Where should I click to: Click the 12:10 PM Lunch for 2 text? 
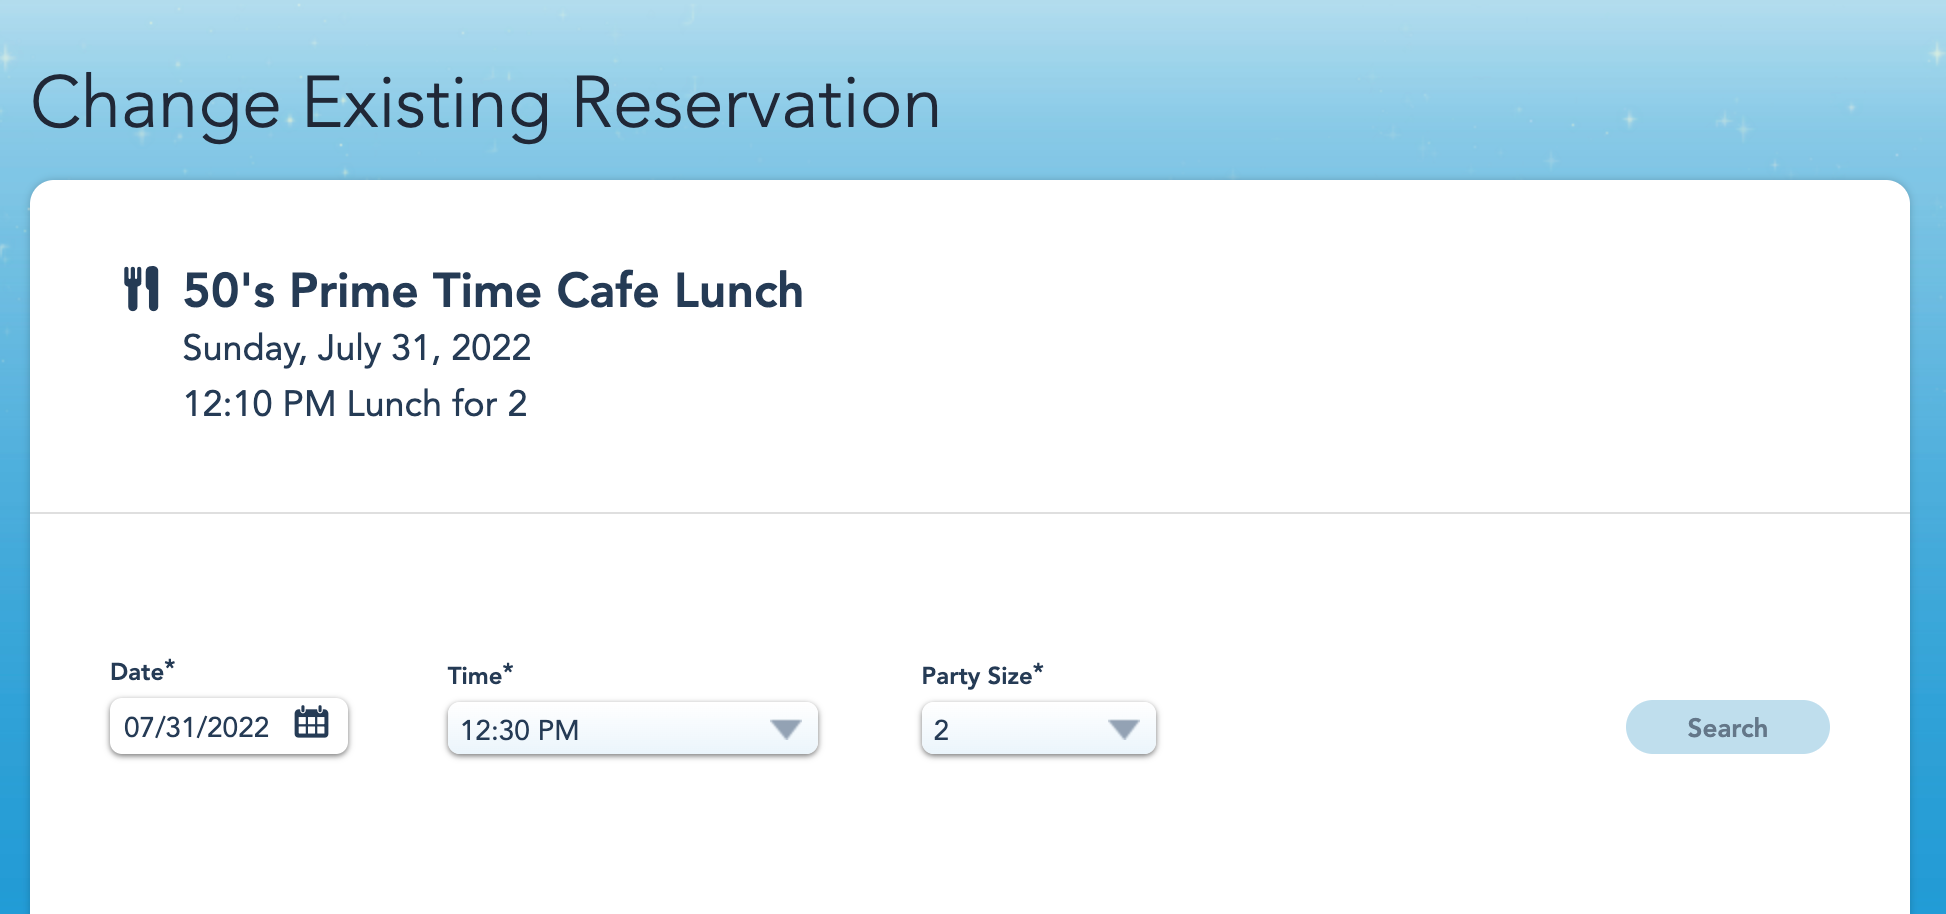pos(355,404)
